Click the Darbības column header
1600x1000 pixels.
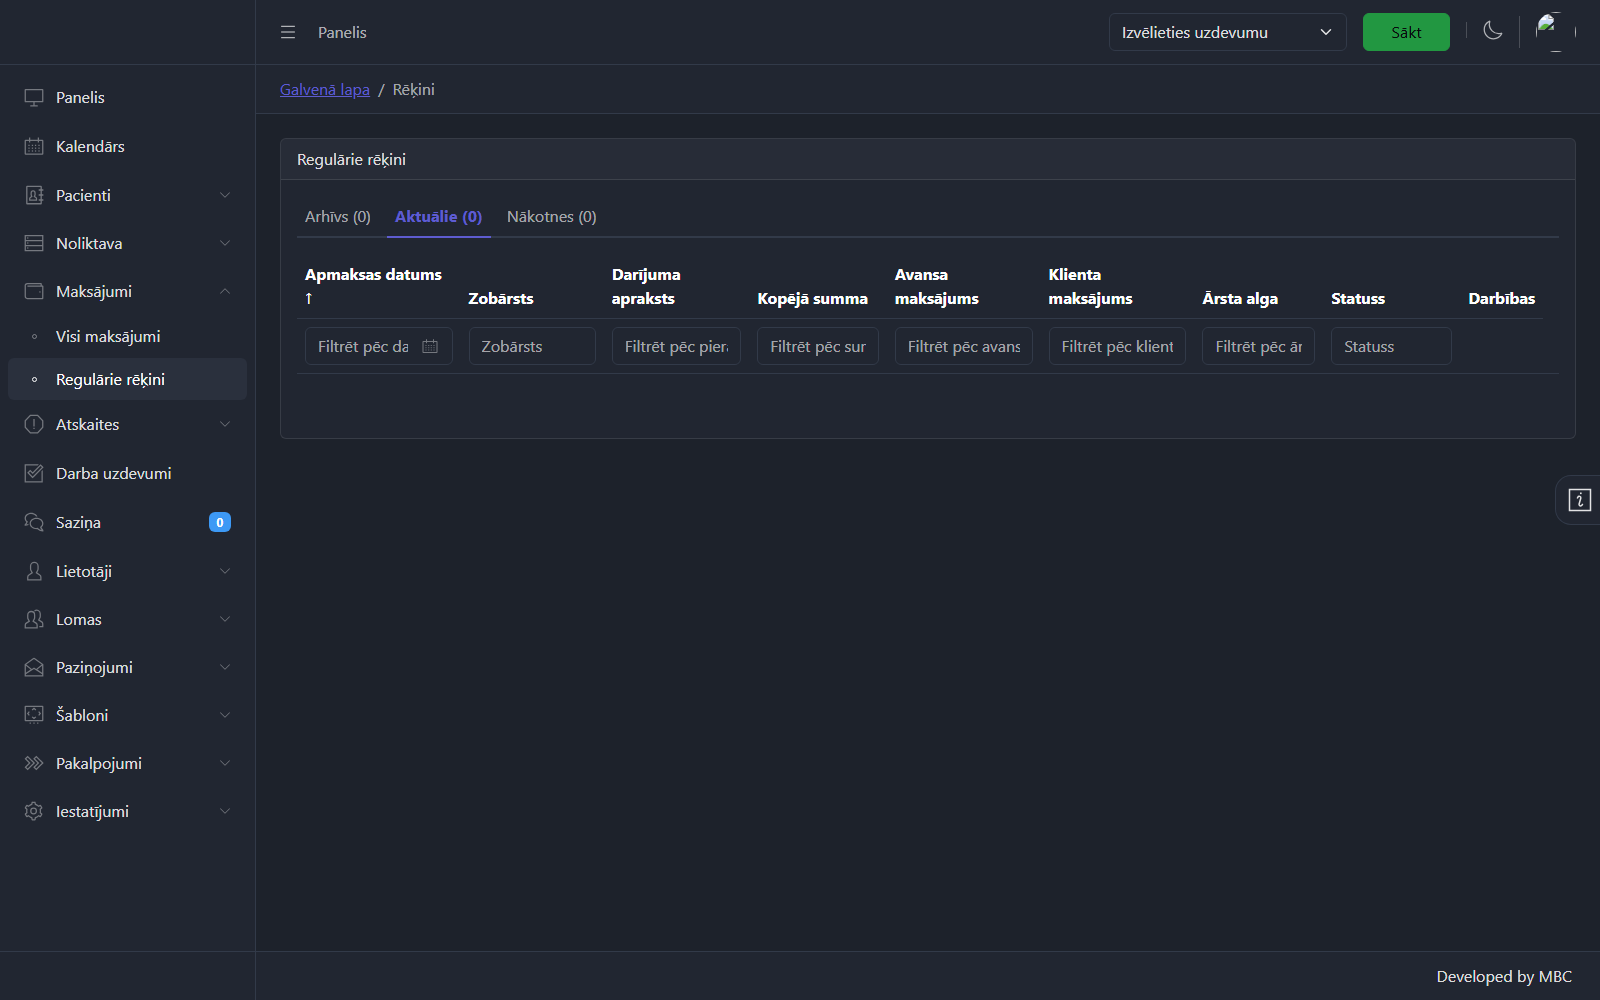pyautogui.click(x=1501, y=298)
